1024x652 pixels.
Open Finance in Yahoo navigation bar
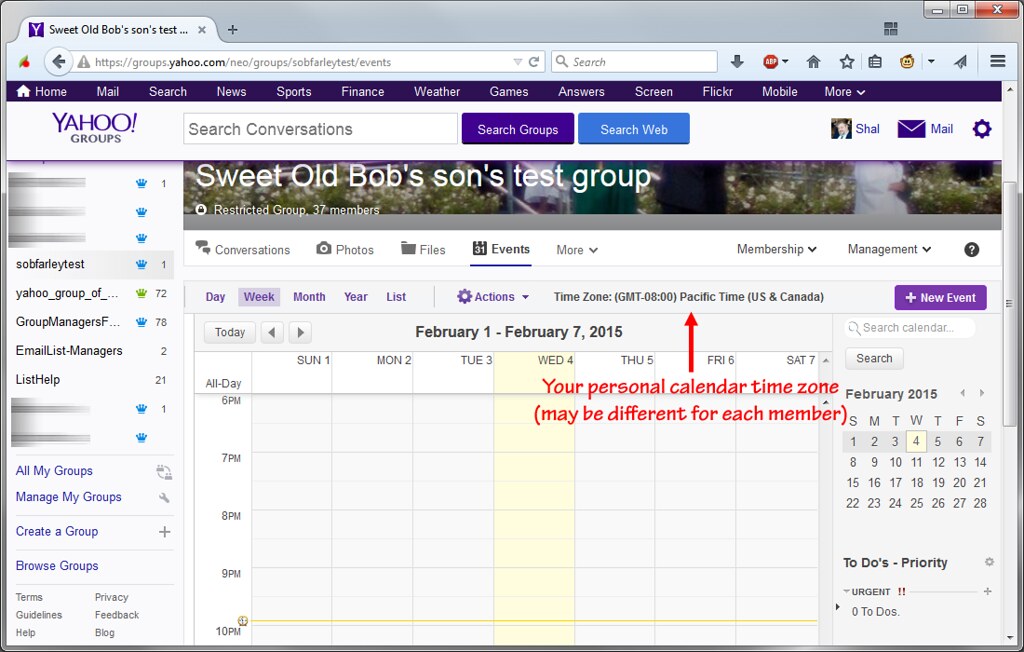(x=362, y=91)
